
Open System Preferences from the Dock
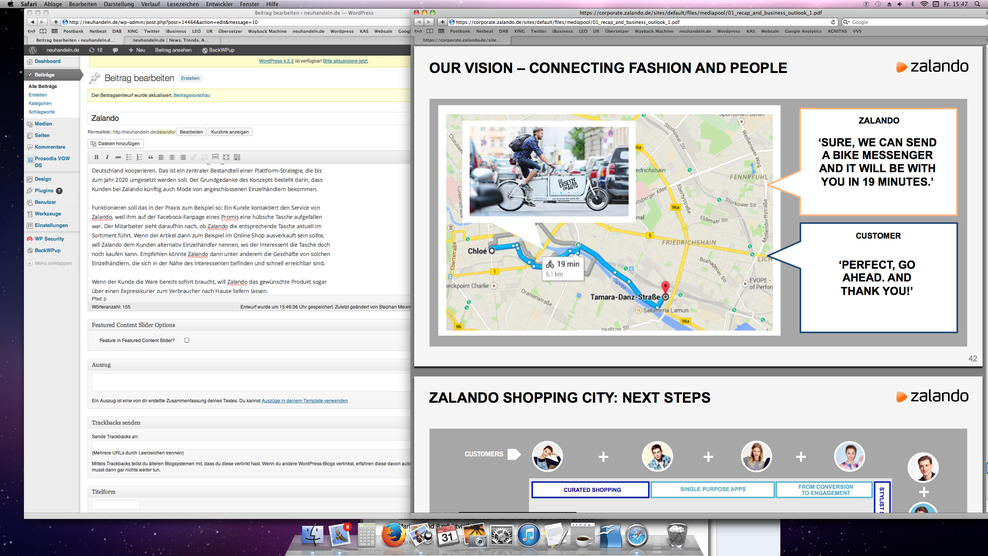[x=502, y=536]
